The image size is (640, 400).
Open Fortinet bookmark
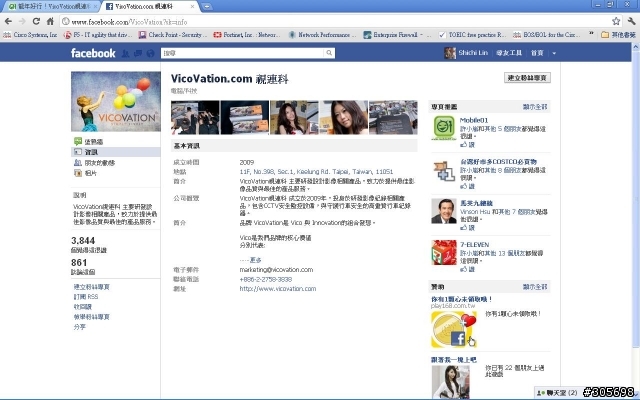tap(247, 35)
